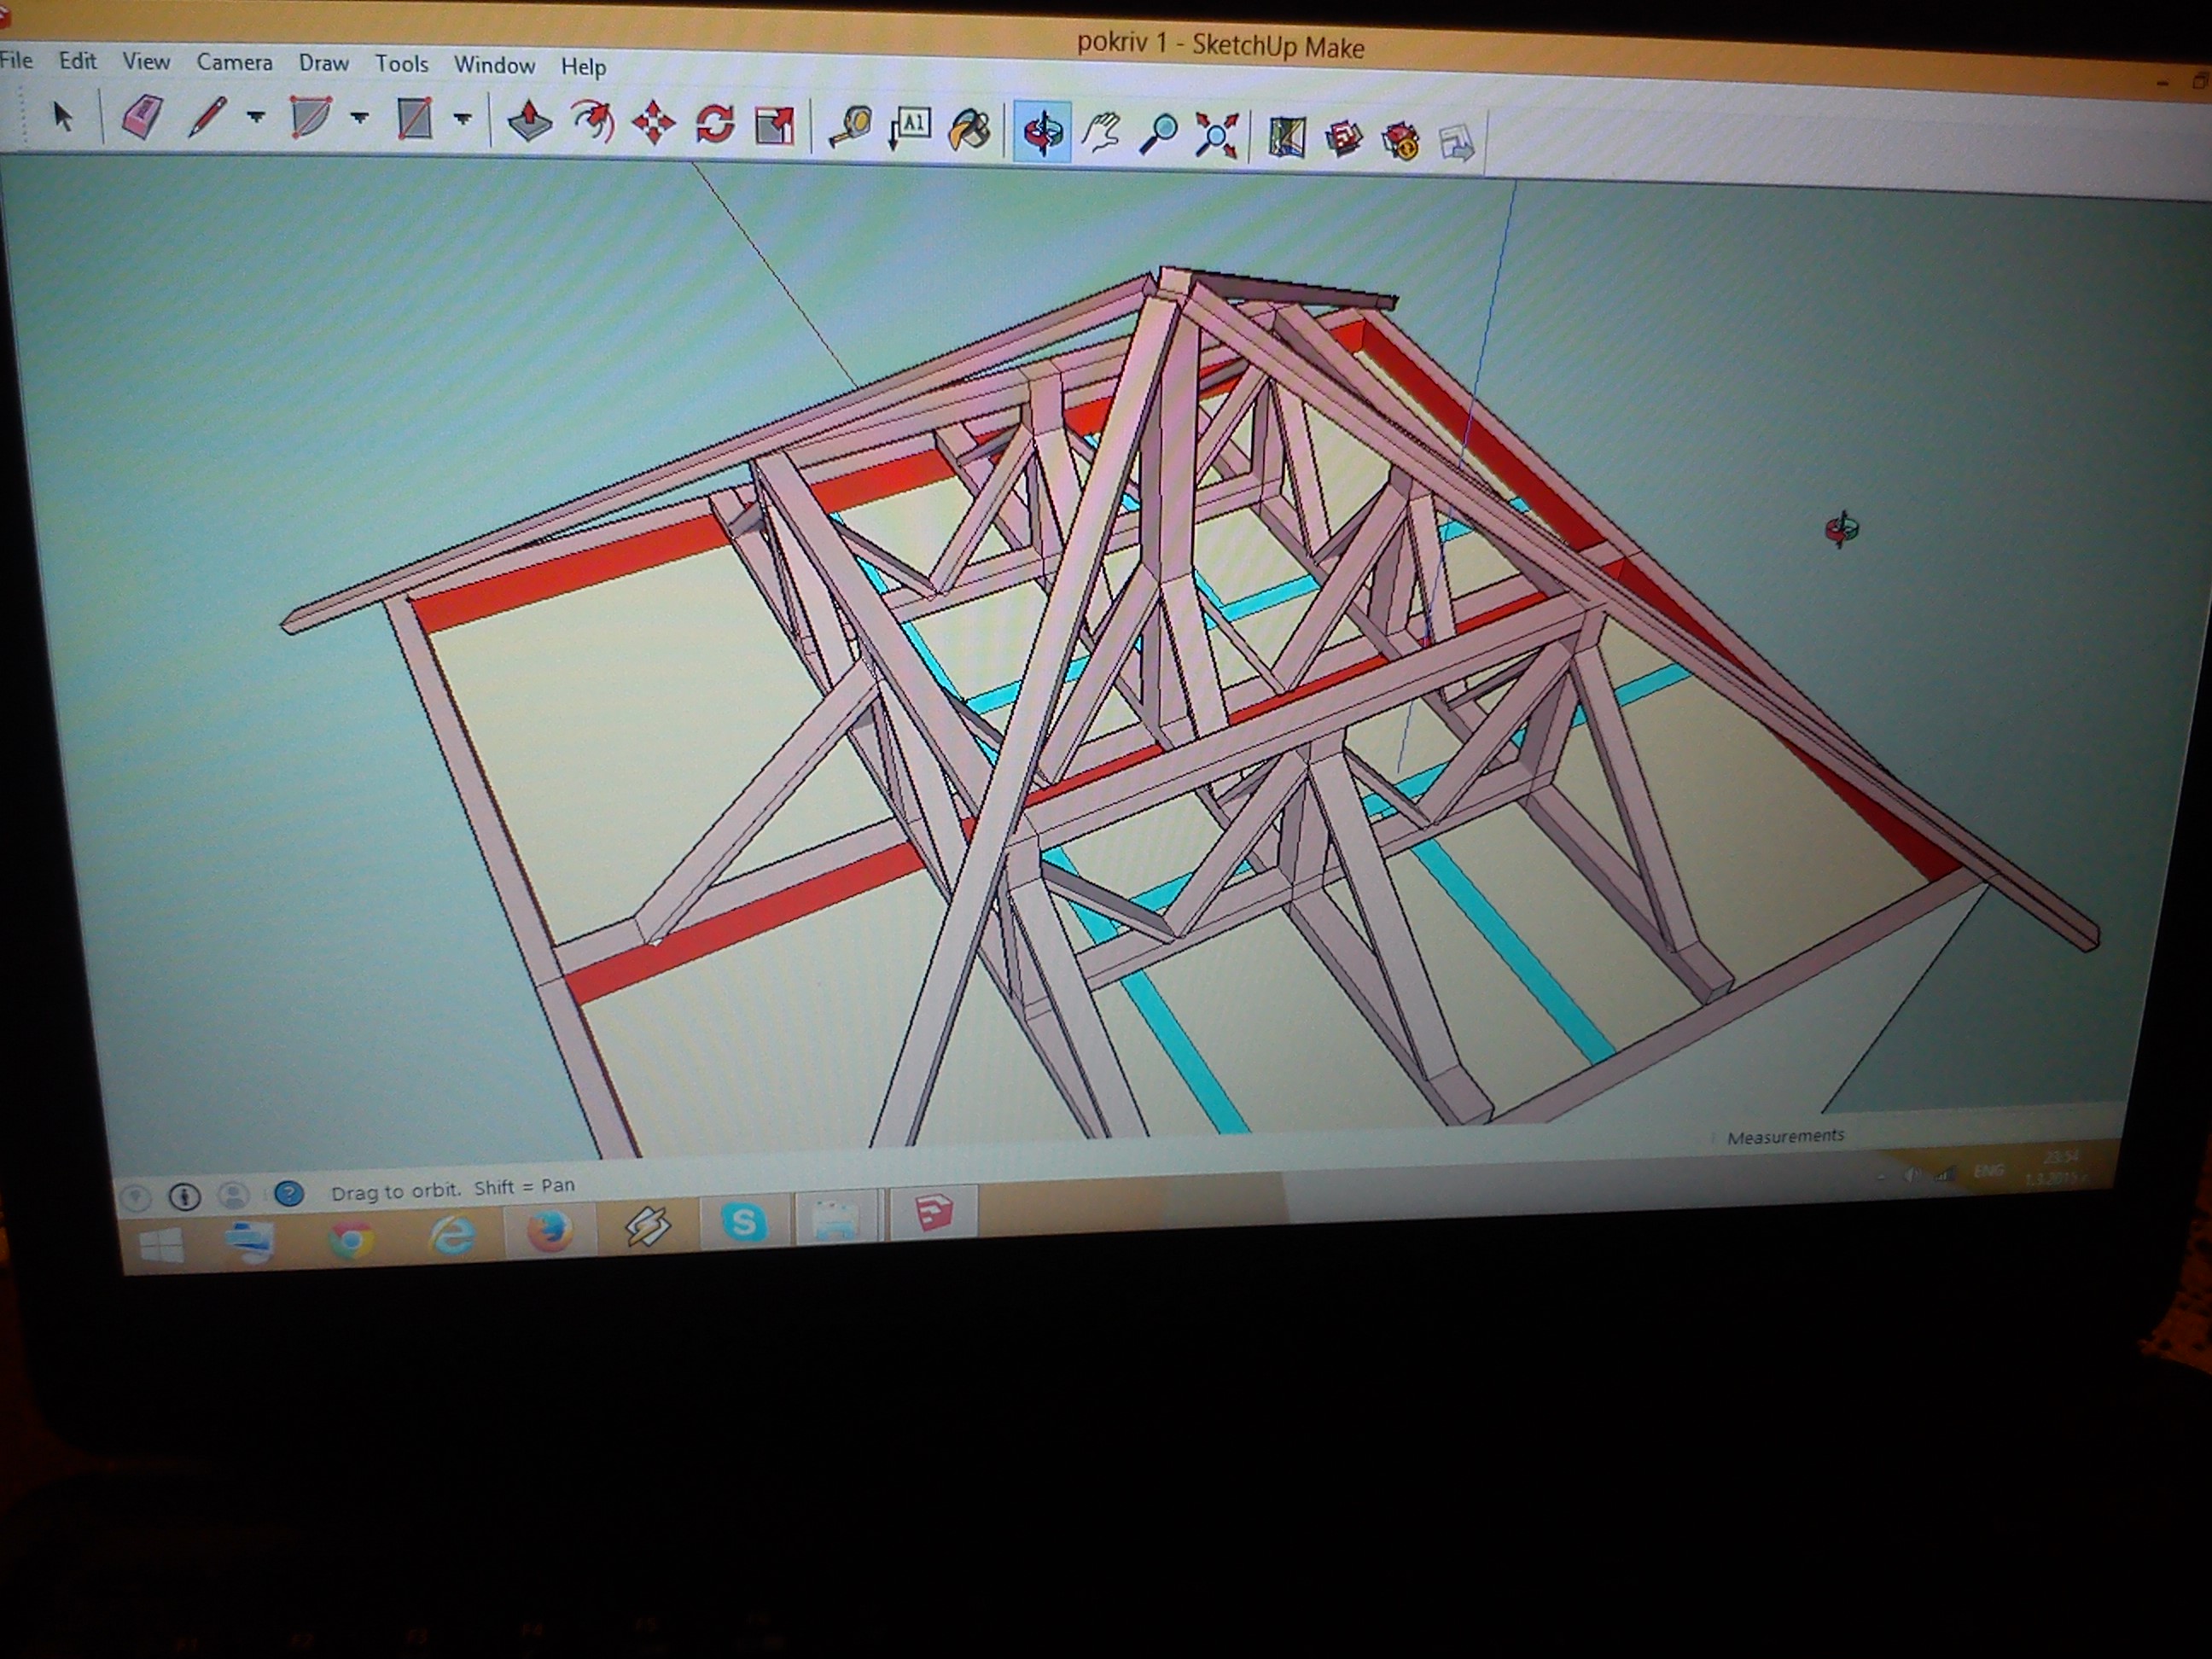The image size is (2212, 1659).
Task: Expand the Line tool dropdown arrow
Action: pos(256,117)
